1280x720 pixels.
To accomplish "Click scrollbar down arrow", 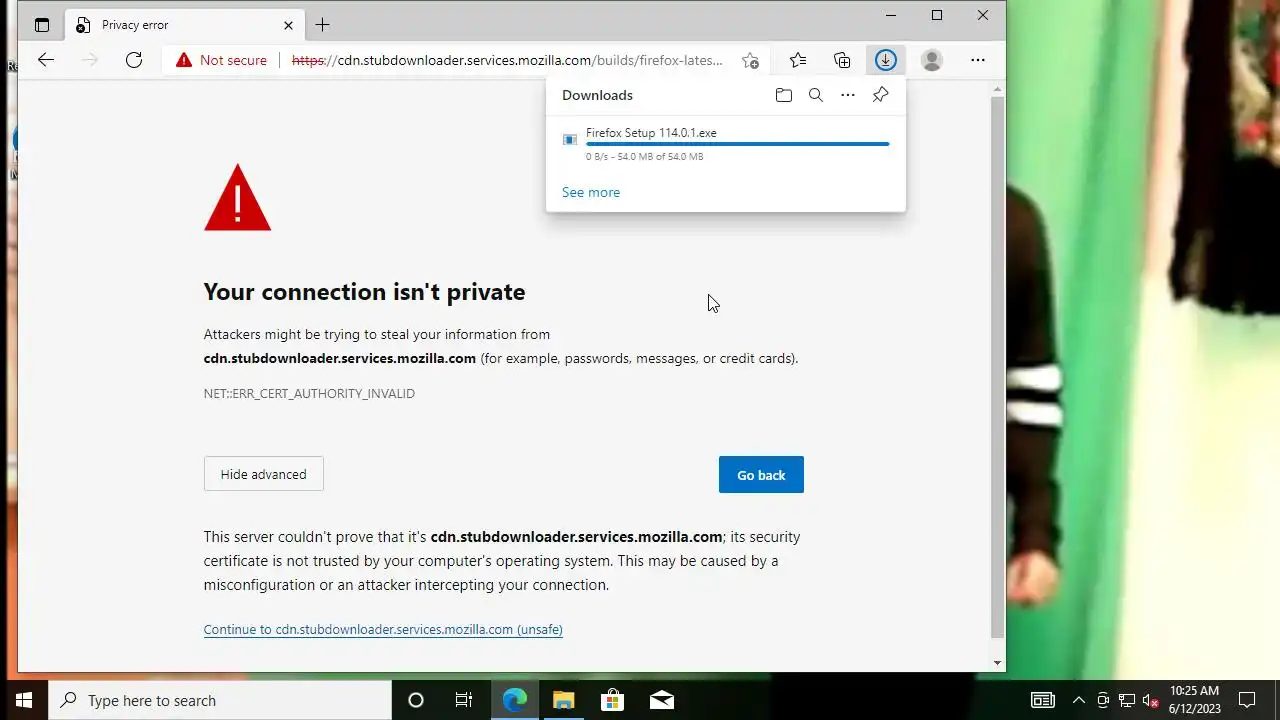I will (x=997, y=663).
